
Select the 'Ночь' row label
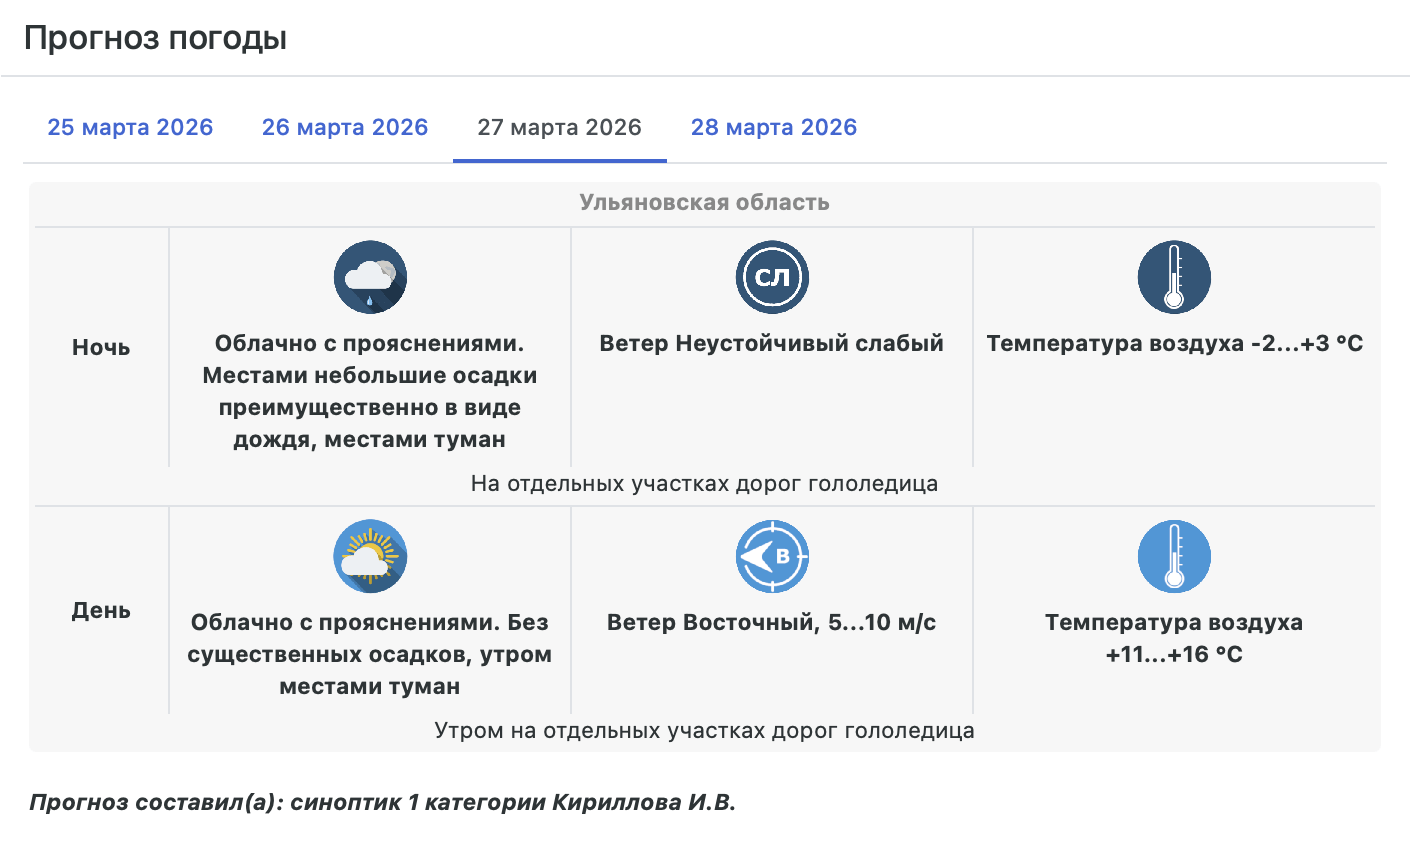pyautogui.click(x=101, y=348)
